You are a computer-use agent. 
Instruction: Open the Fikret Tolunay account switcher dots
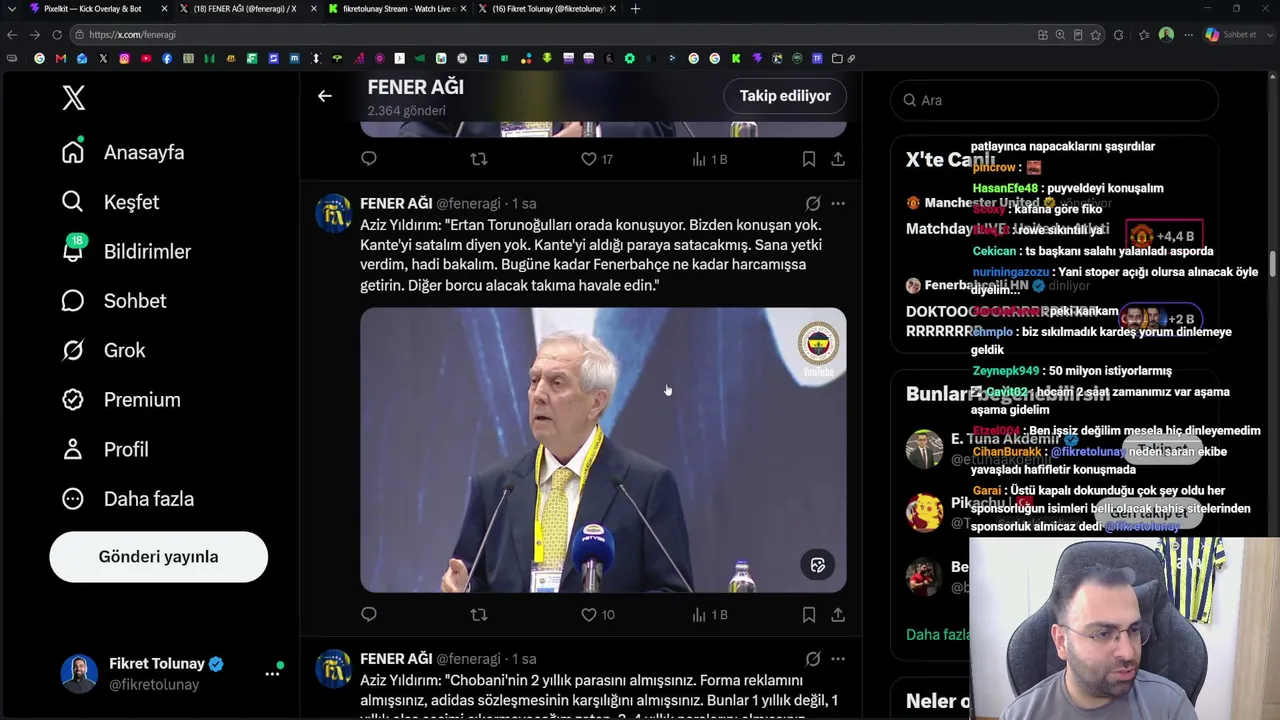pos(272,674)
